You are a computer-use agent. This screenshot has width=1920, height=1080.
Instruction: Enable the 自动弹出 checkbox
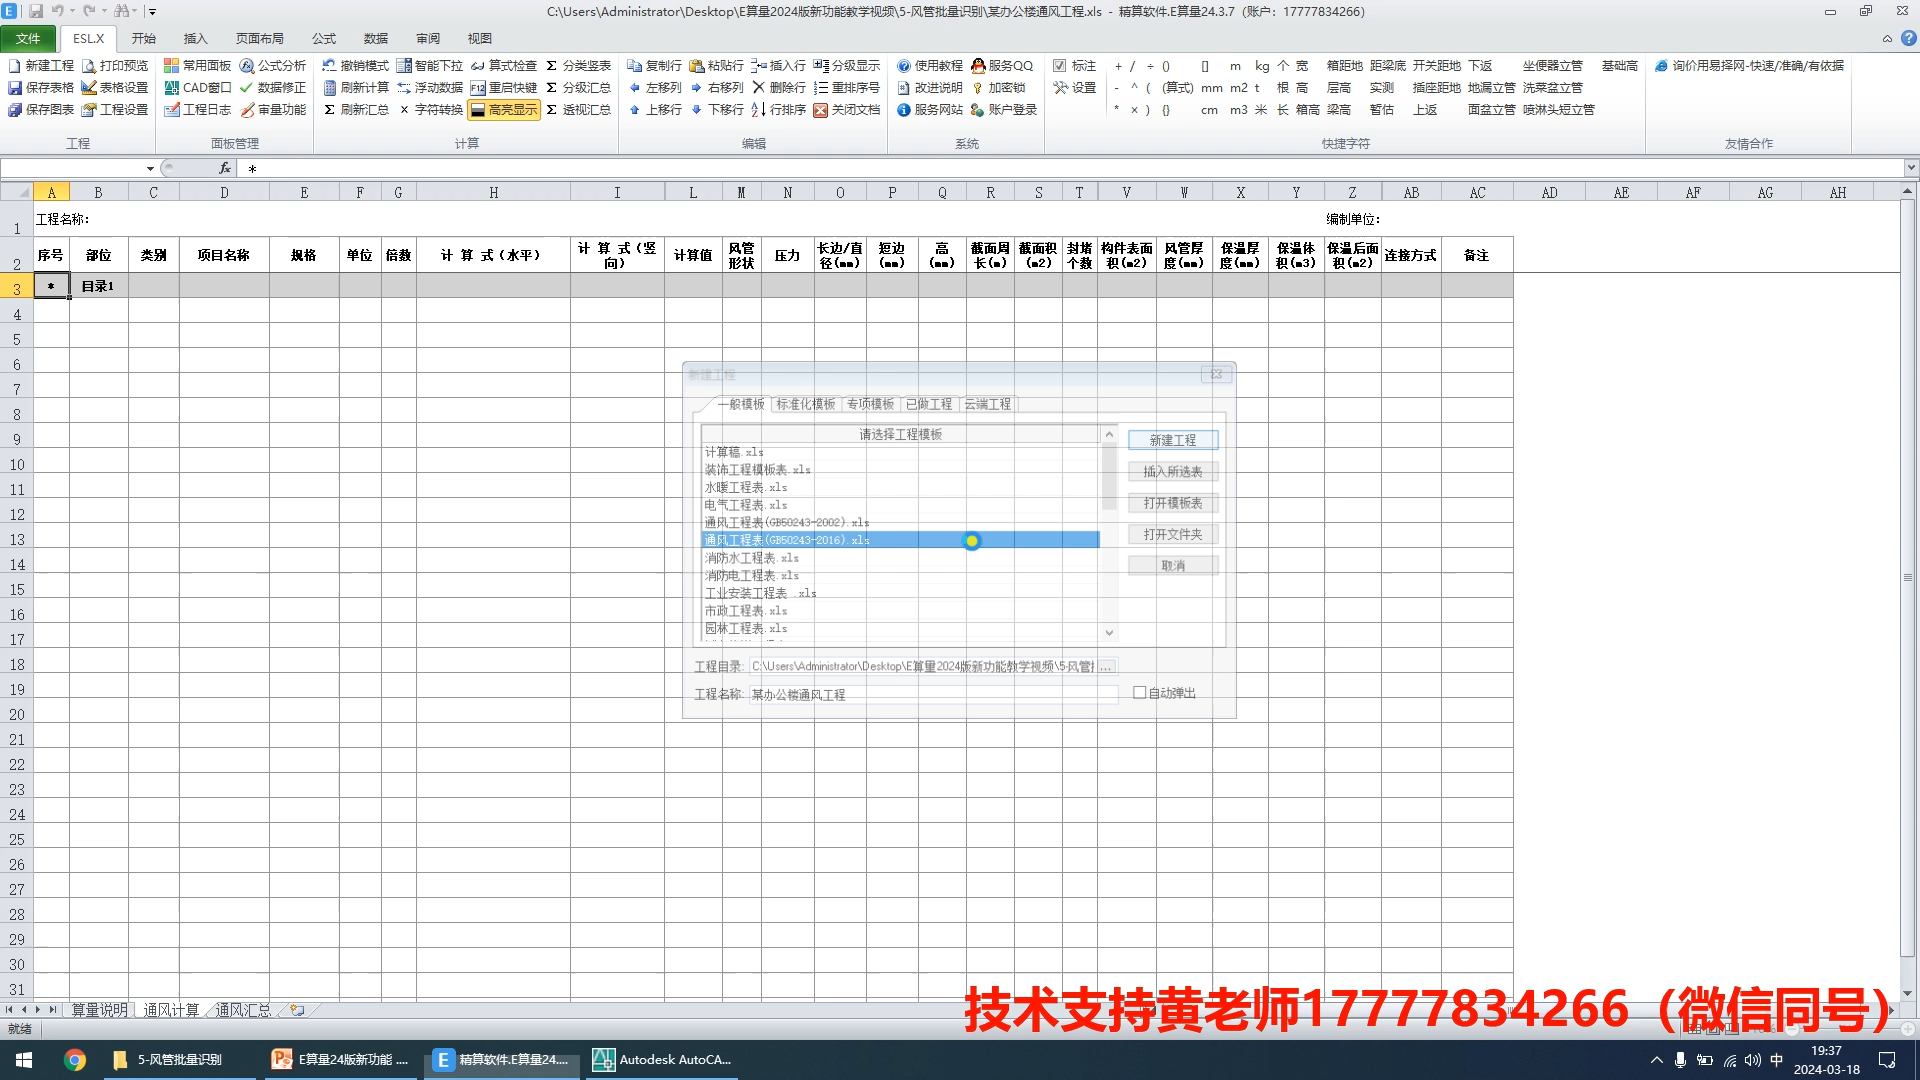(x=1139, y=693)
